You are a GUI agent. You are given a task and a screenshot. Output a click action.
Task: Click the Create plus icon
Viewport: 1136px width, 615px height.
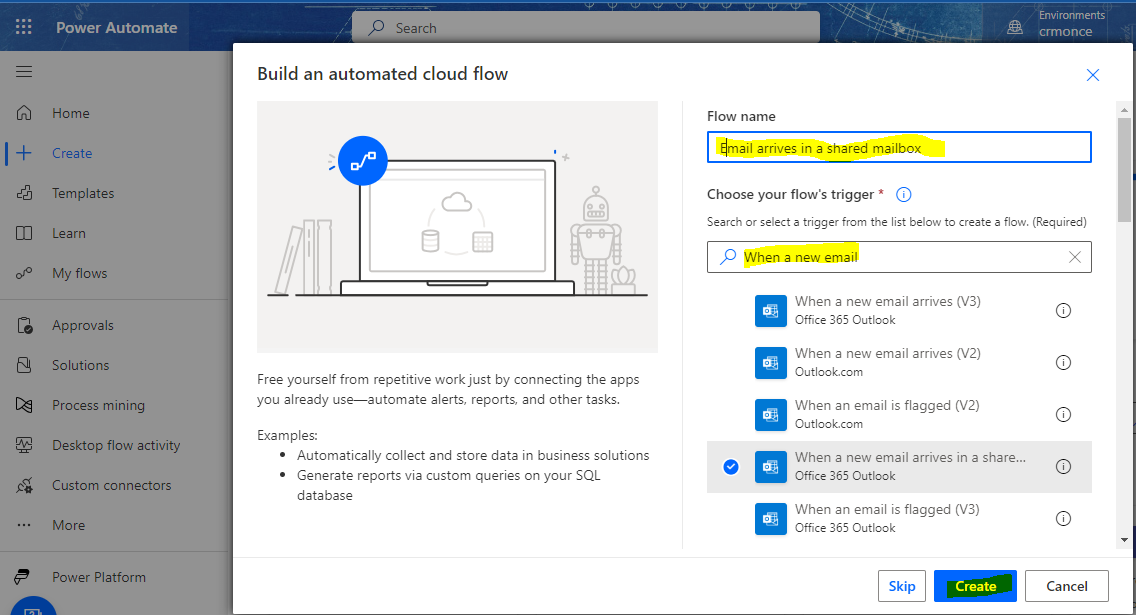(24, 153)
